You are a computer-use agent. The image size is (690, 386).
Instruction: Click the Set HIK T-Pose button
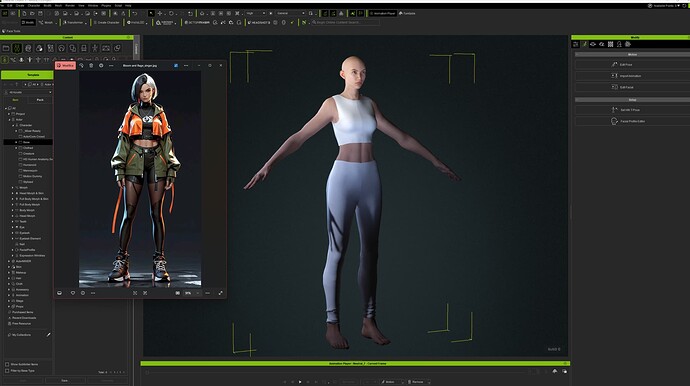point(632,110)
